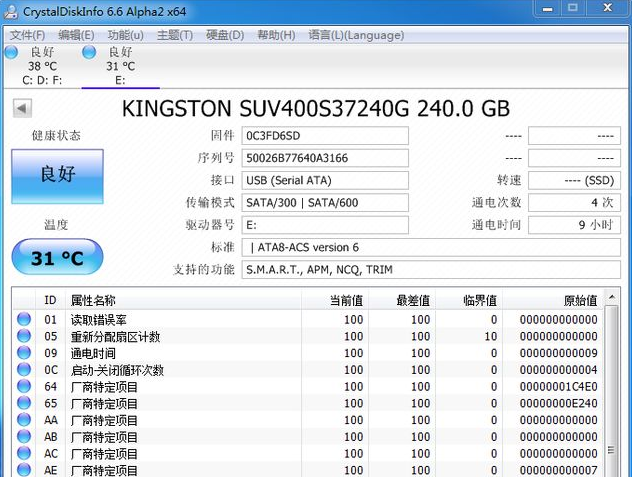Click the 良好 health status button
Image resolution: width=632 pixels, height=477 pixels.
(x=57, y=176)
